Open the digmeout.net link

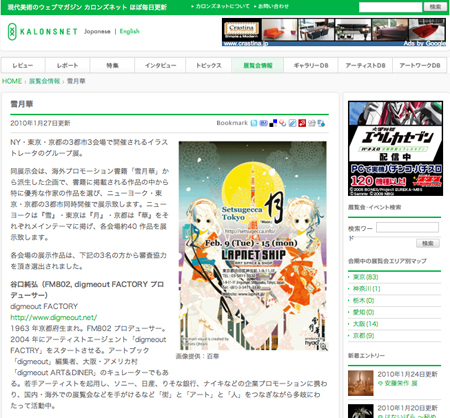(x=54, y=317)
